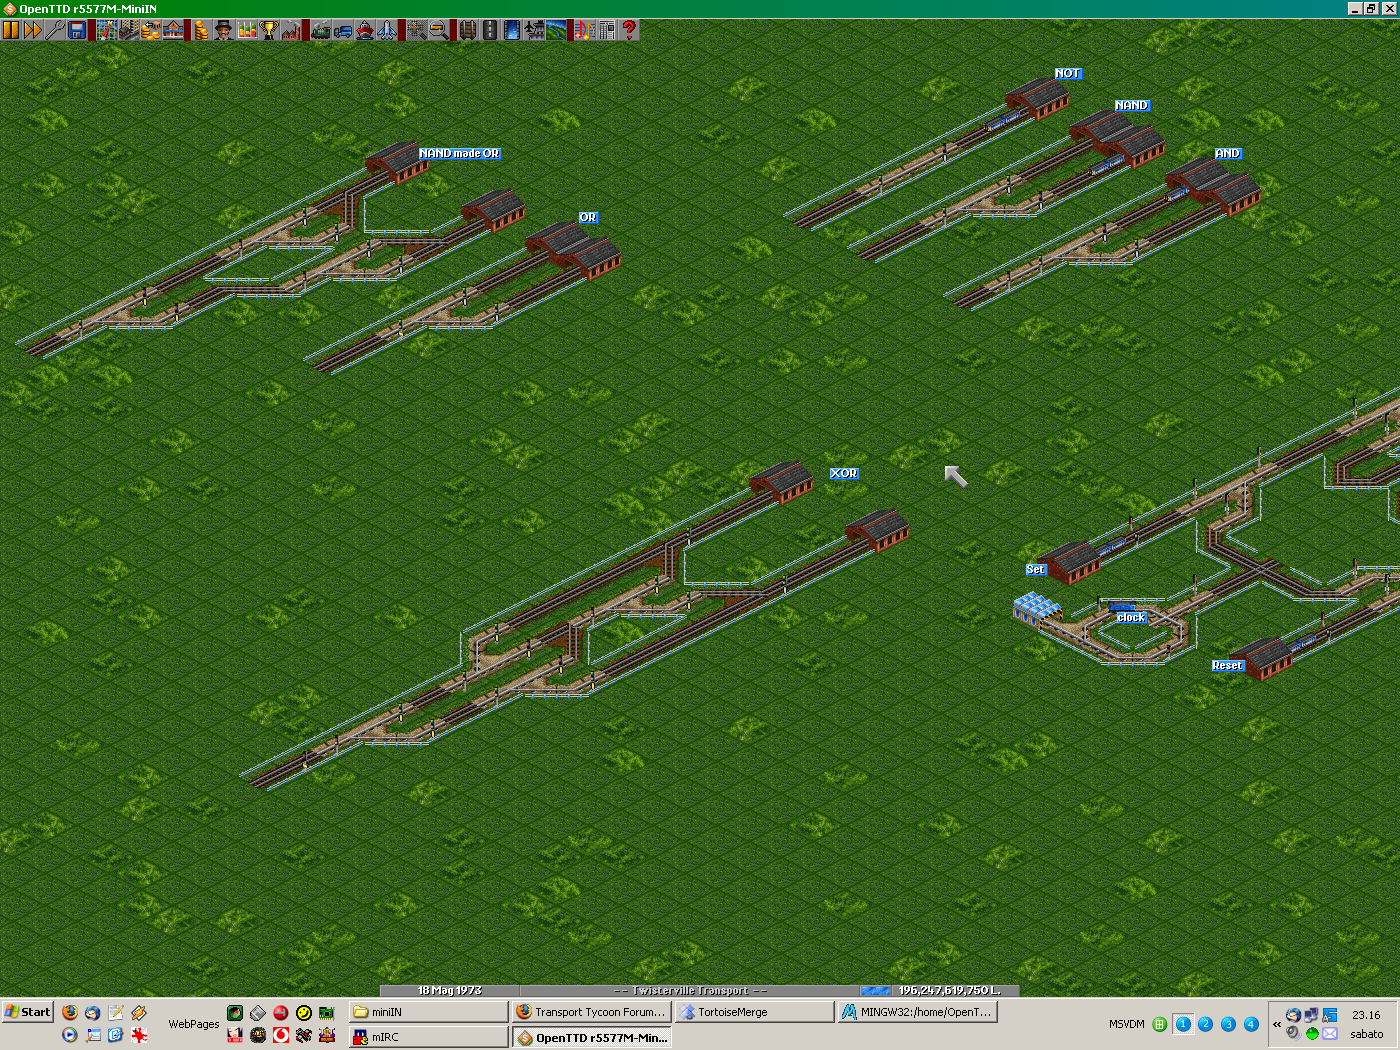Open the airport construction tool
This screenshot has height=1050, width=1400.
tap(533, 30)
